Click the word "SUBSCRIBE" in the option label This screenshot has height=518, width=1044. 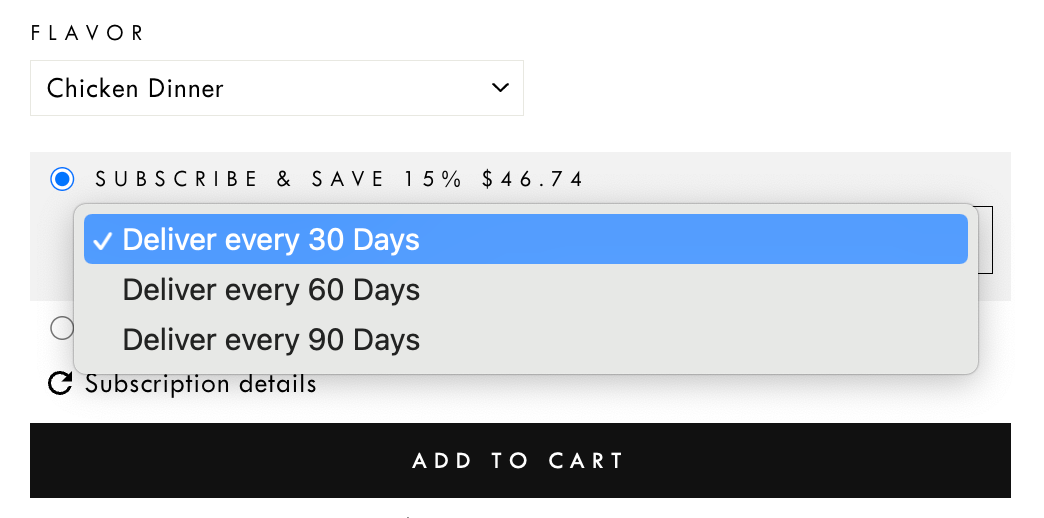(177, 179)
